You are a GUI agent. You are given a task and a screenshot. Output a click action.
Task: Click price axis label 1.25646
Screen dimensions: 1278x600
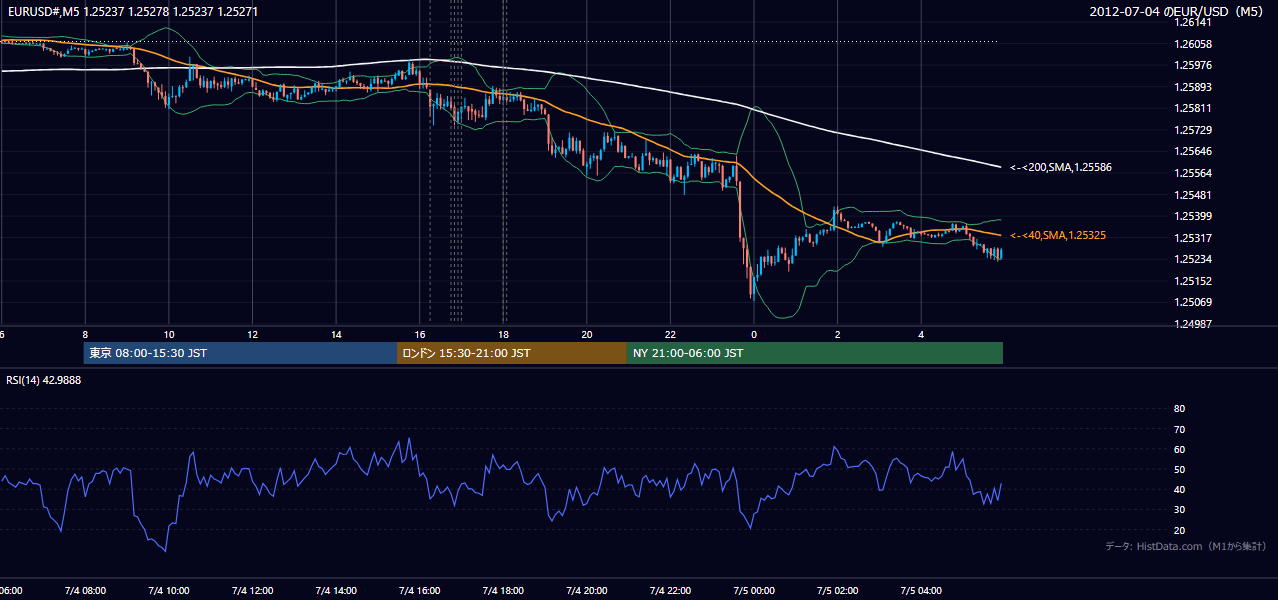click(1193, 151)
